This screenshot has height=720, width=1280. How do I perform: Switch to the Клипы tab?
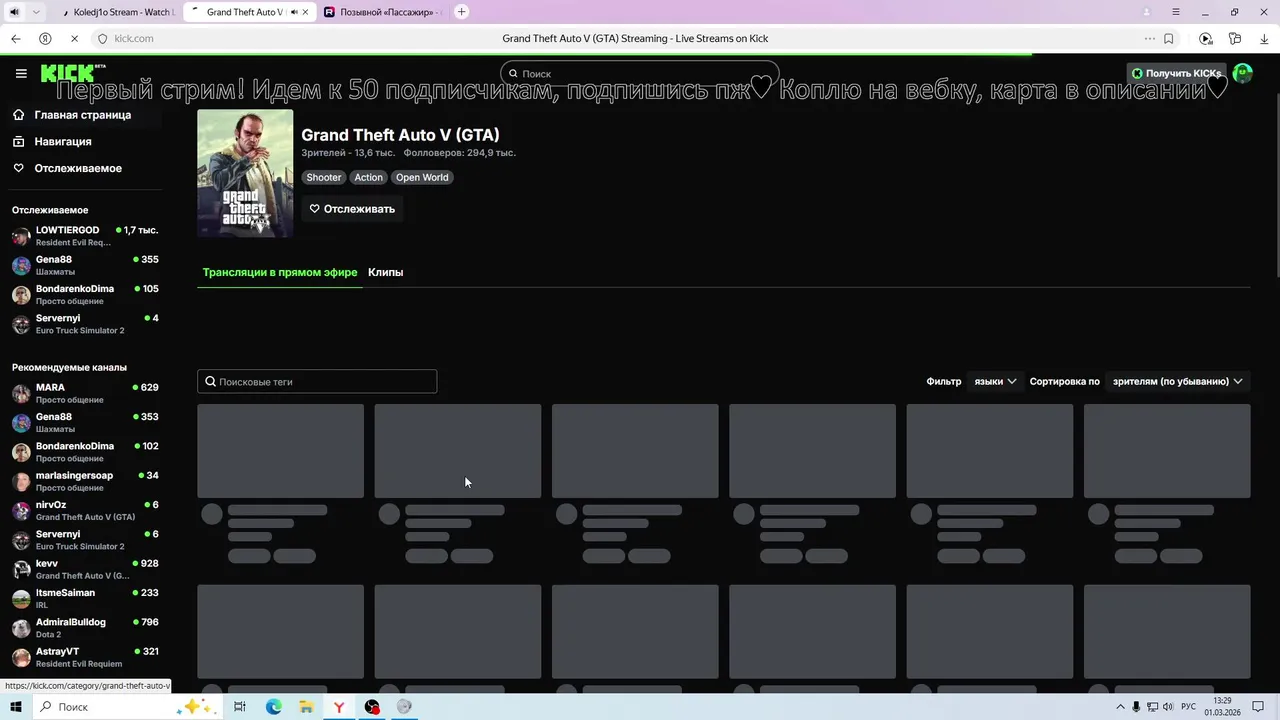tap(385, 272)
